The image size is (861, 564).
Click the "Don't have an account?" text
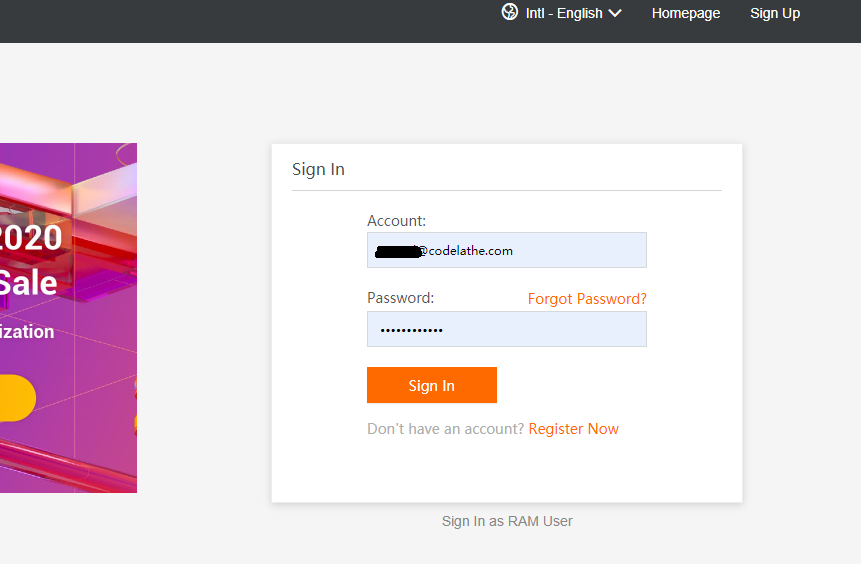click(x=445, y=429)
